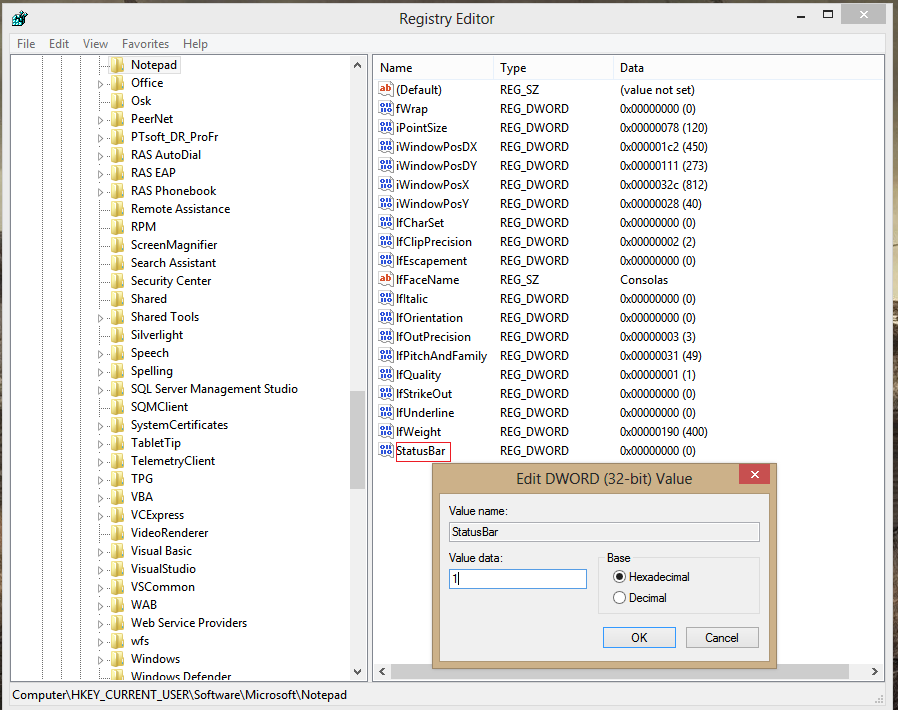Click the Data column header
898x710 pixels.
(749, 68)
